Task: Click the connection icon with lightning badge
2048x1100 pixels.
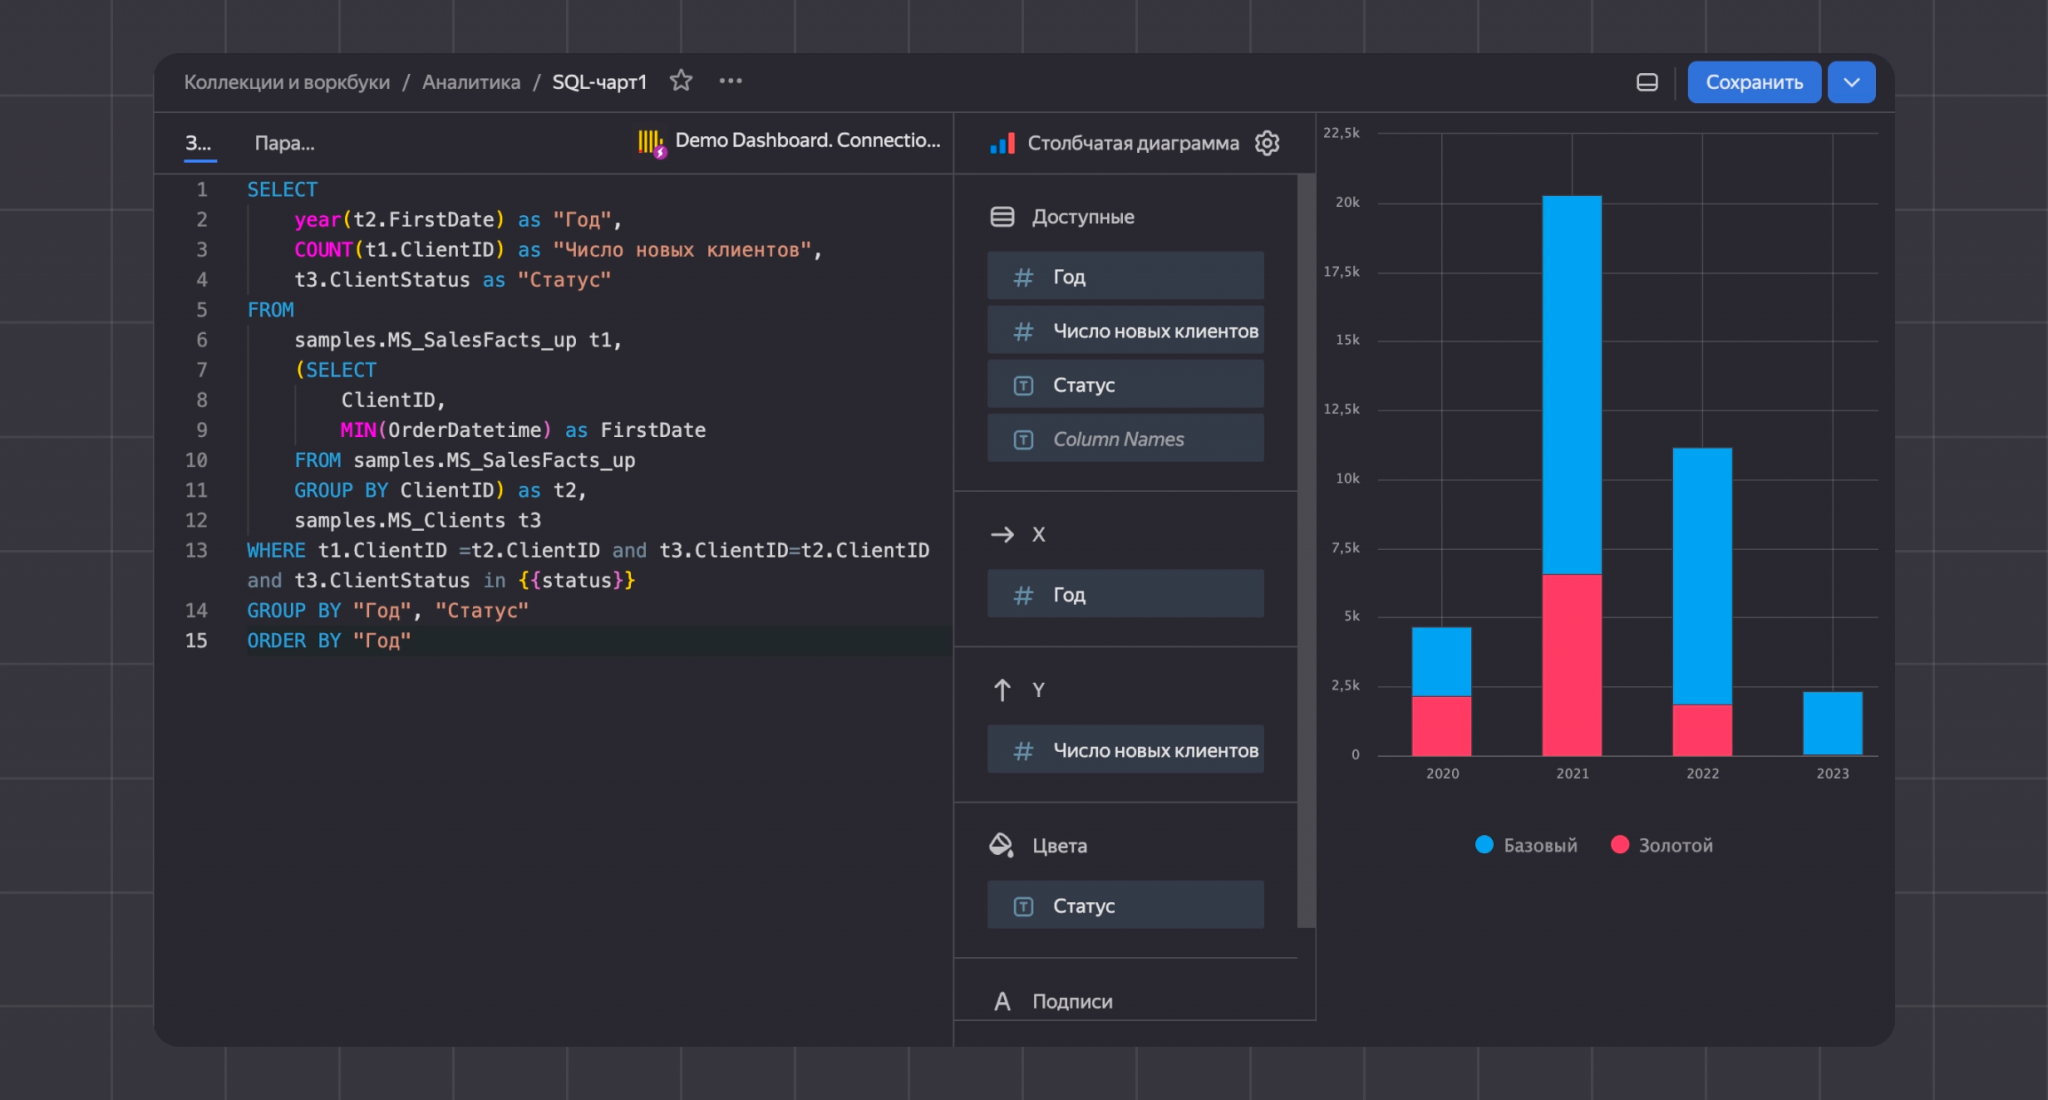Action: coord(651,143)
